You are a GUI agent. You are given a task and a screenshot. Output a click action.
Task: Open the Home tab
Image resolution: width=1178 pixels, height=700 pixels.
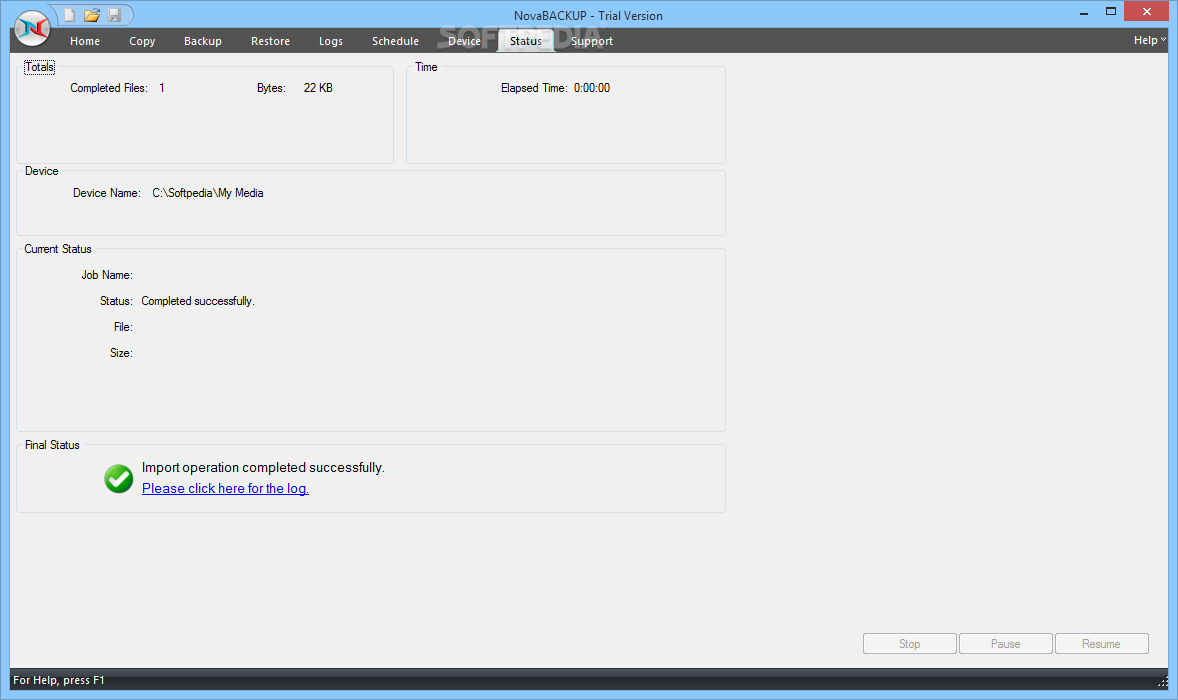coord(85,41)
